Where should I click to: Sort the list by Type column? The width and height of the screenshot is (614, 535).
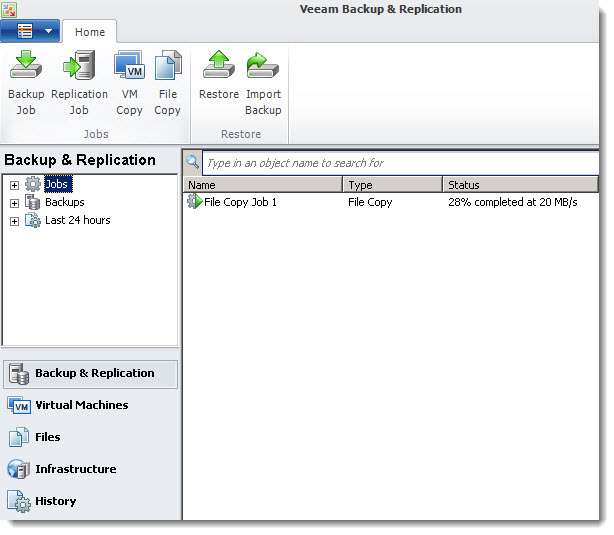pos(393,184)
